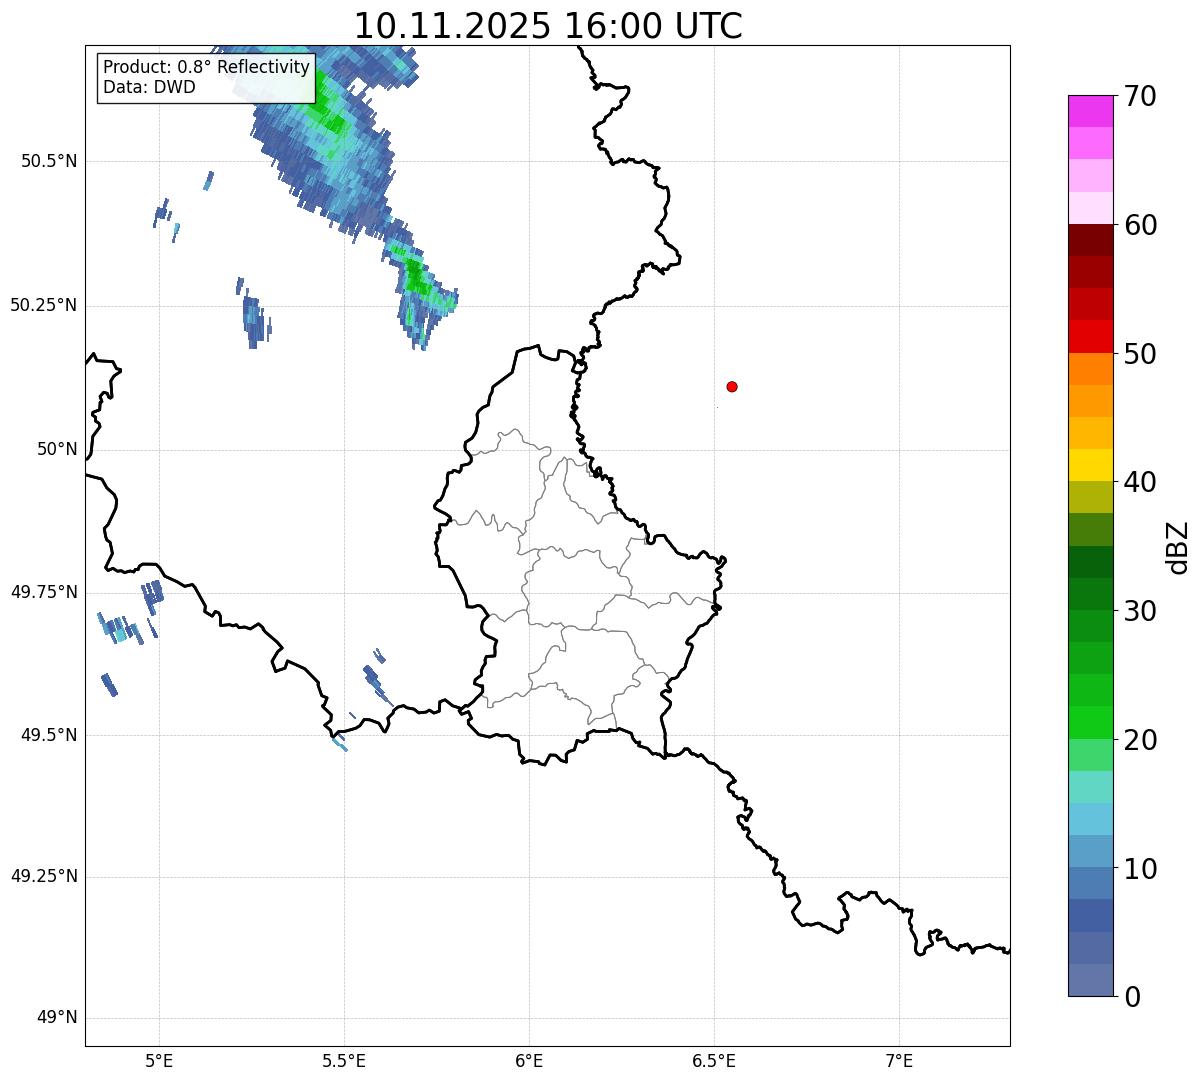
Task: Click the dark maroon colorbar swatch just below 60
Action: click(x=1090, y=240)
